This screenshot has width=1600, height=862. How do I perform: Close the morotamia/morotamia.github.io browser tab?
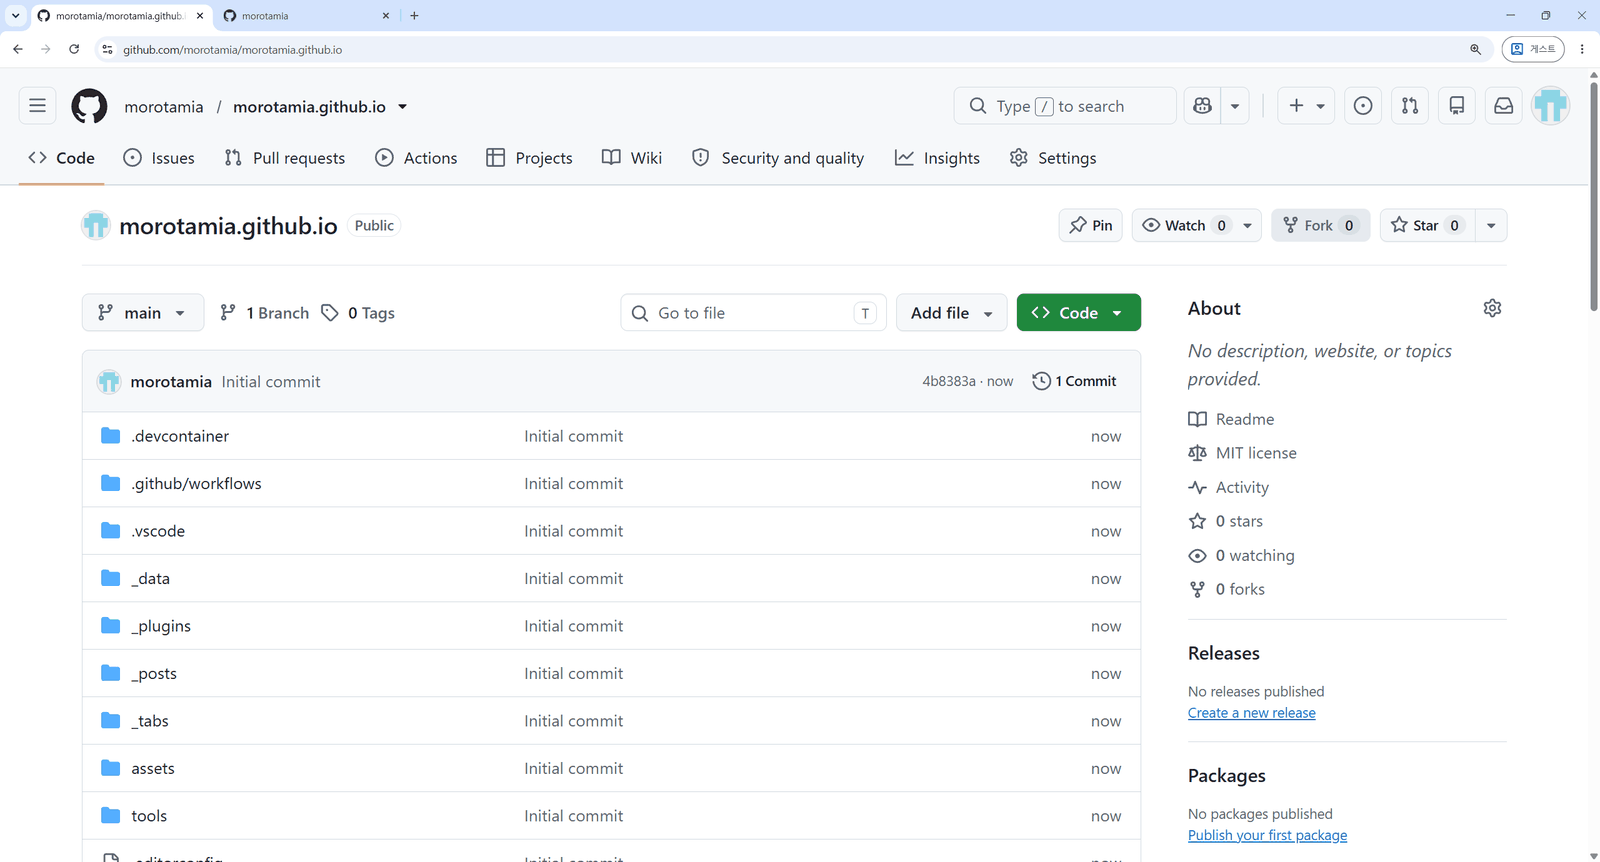pyautogui.click(x=200, y=16)
